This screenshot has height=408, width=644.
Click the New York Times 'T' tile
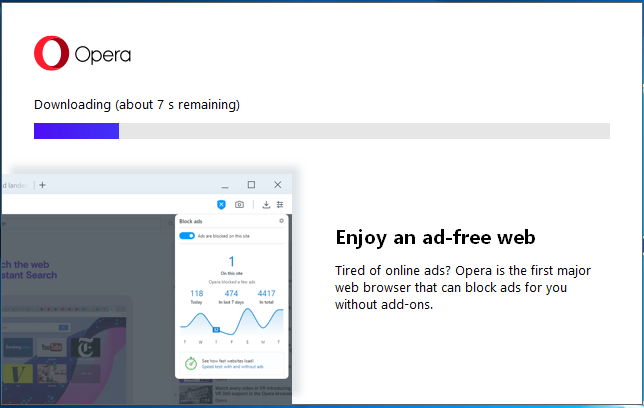pyautogui.click(x=85, y=348)
